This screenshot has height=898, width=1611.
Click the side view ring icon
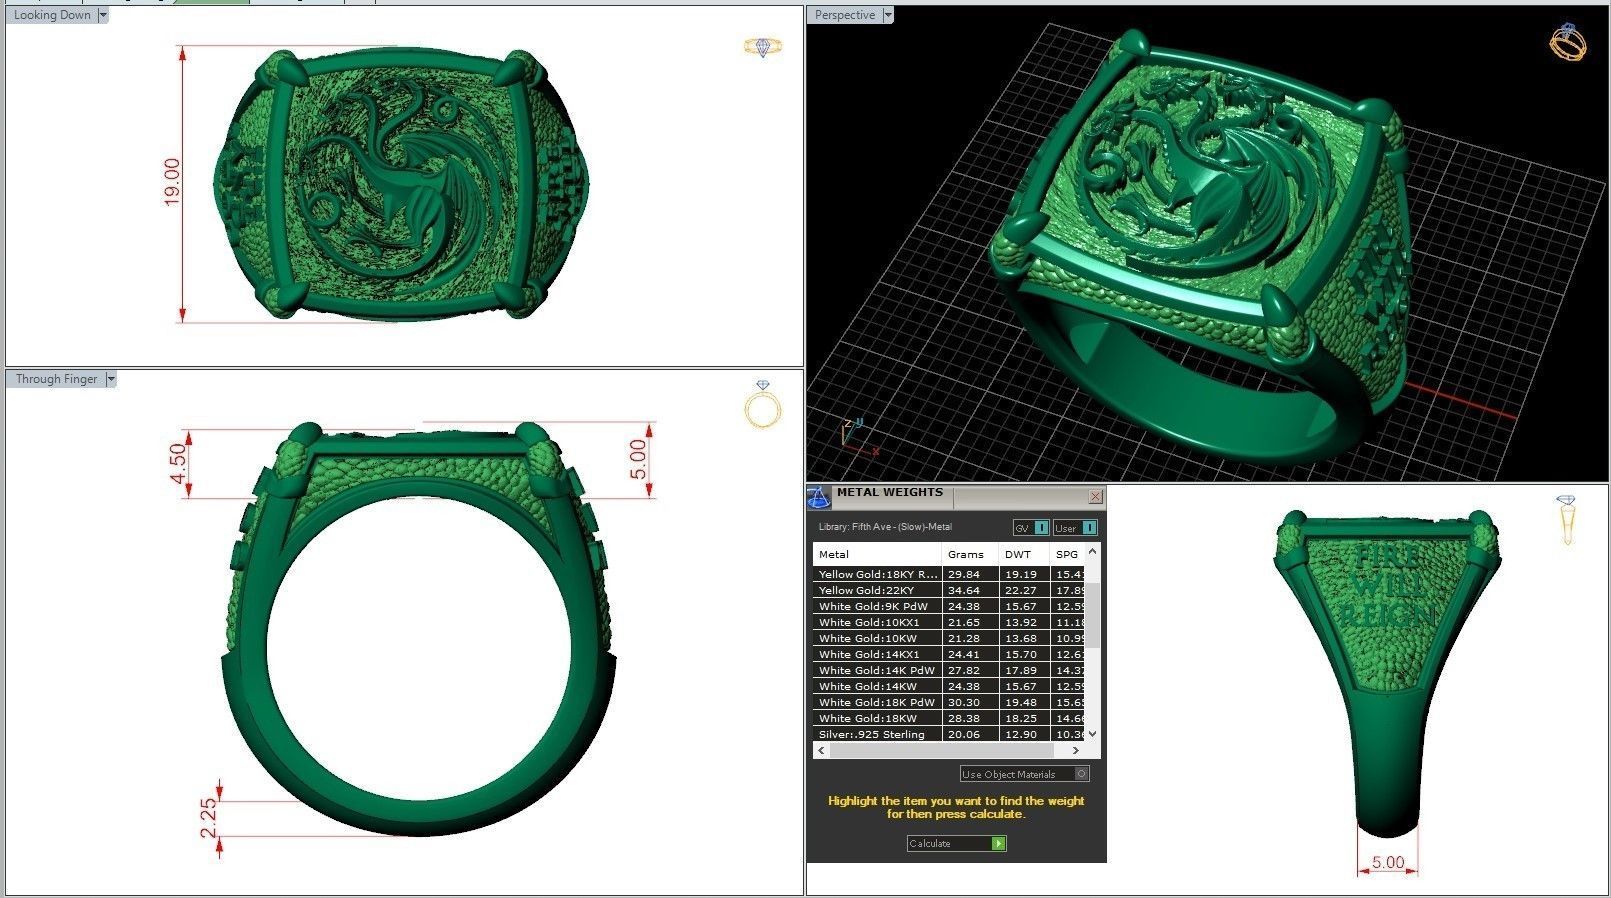point(1566,520)
